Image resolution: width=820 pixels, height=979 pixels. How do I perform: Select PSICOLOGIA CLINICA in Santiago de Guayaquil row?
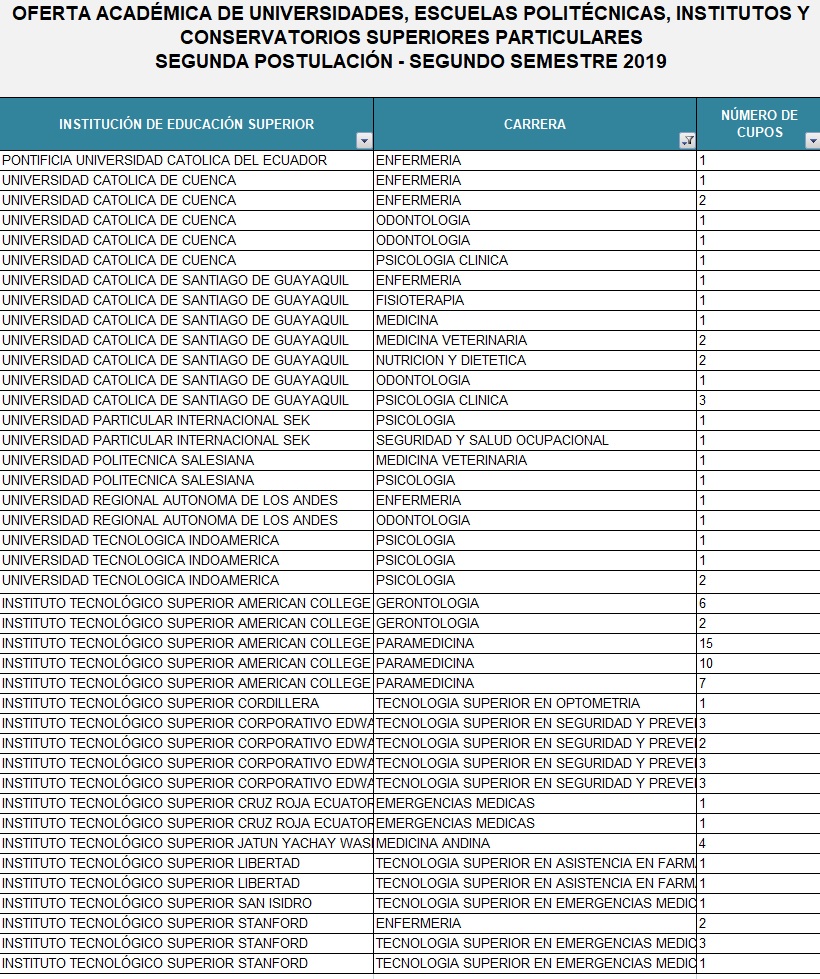[x=535, y=400]
